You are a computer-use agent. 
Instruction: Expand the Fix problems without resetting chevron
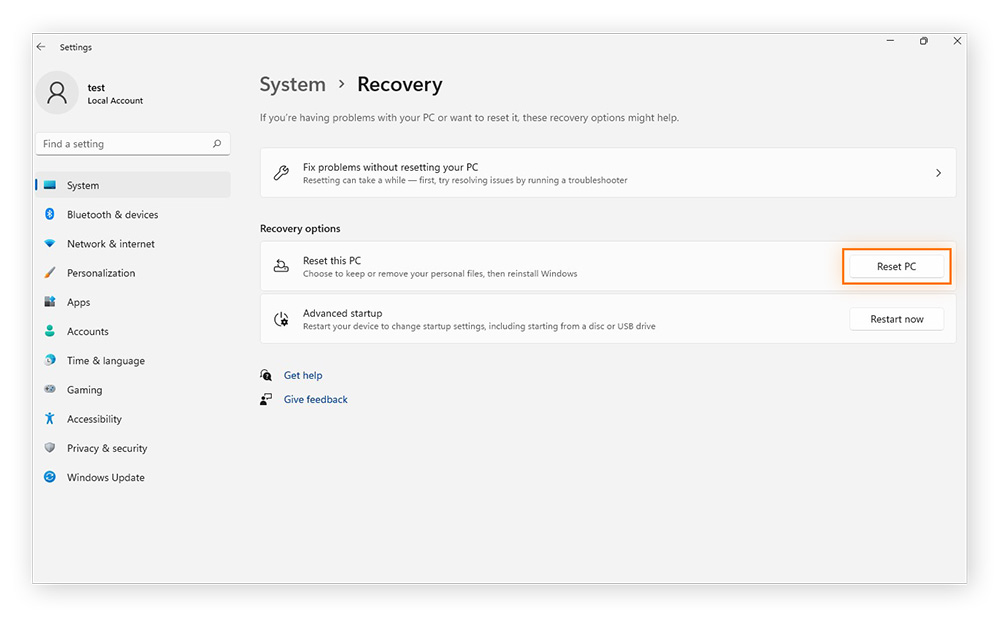pos(938,173)
